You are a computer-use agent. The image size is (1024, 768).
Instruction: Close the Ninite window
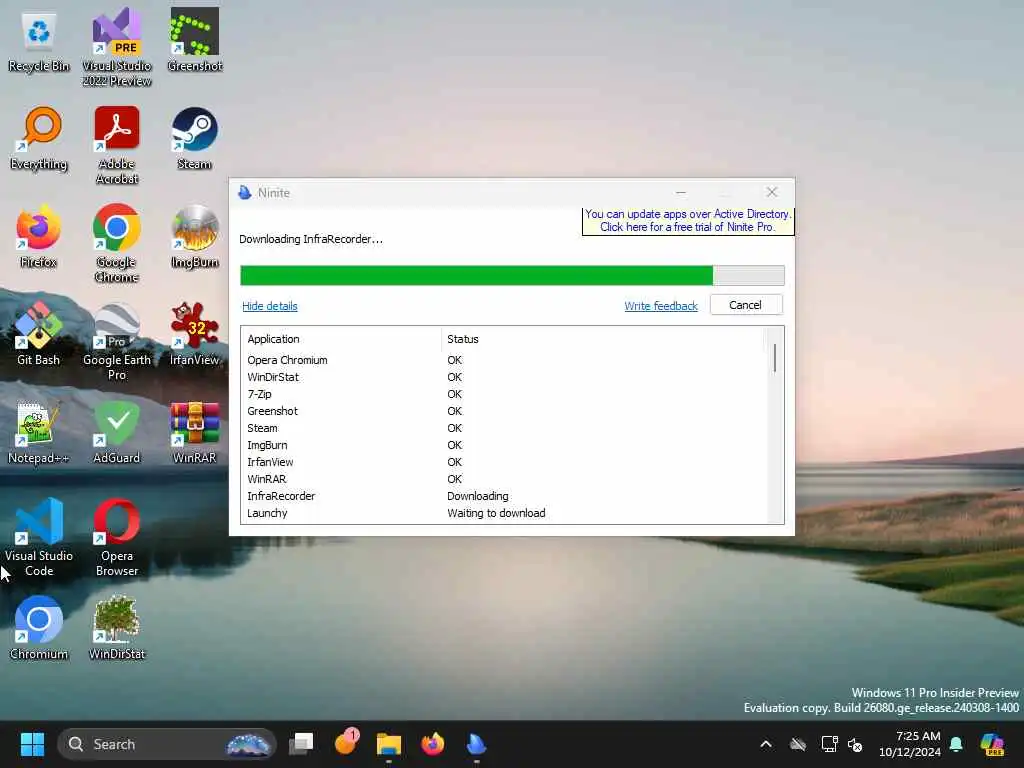pyautogui.click(x=772, y=192)
